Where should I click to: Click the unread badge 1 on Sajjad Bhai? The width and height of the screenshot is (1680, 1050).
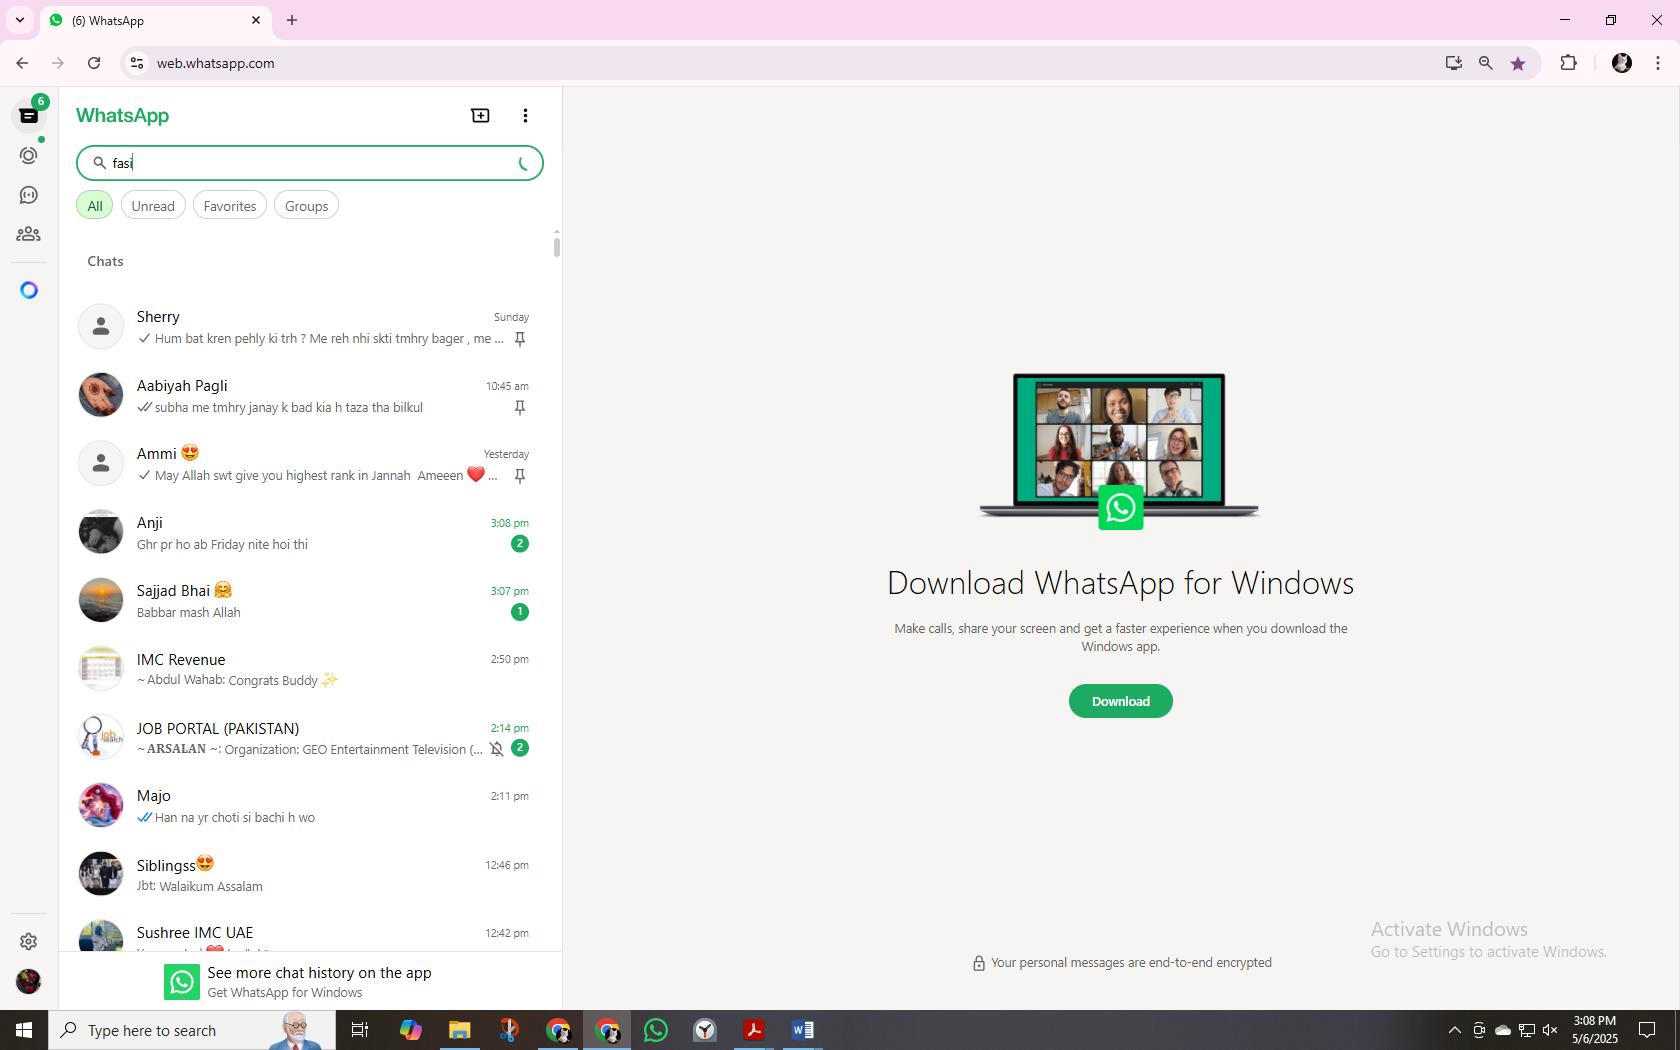tap(520, 612)
